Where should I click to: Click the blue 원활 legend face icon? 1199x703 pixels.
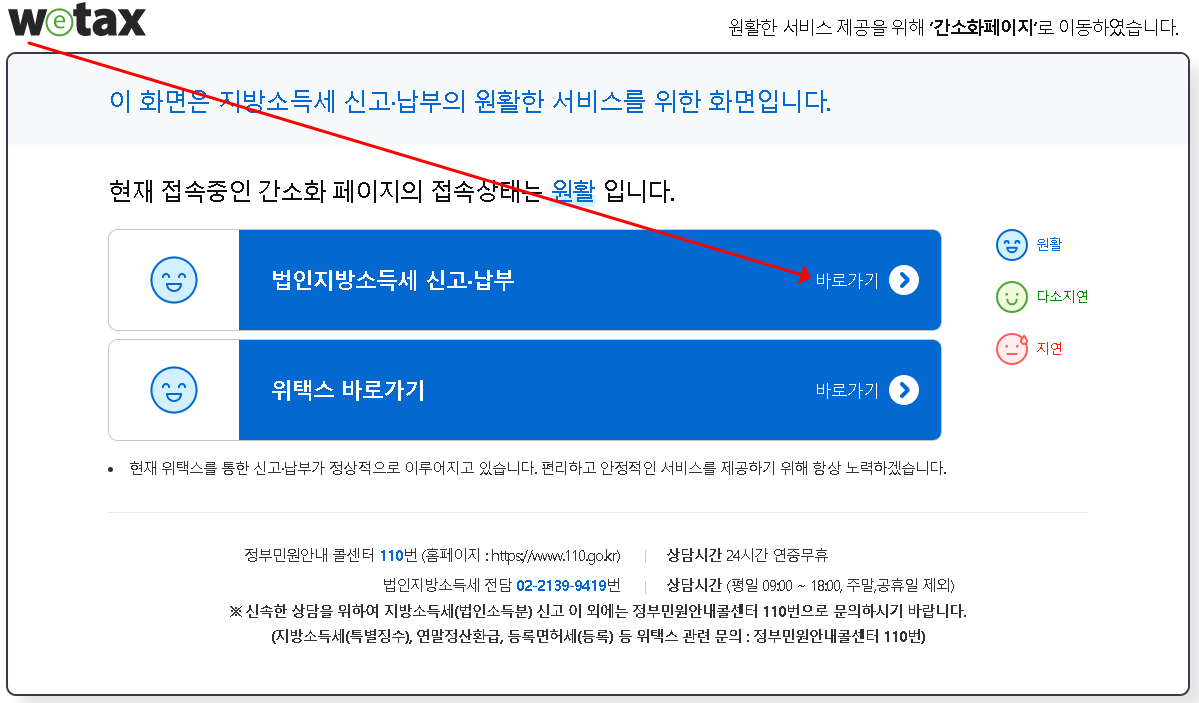coord(1012,246)
